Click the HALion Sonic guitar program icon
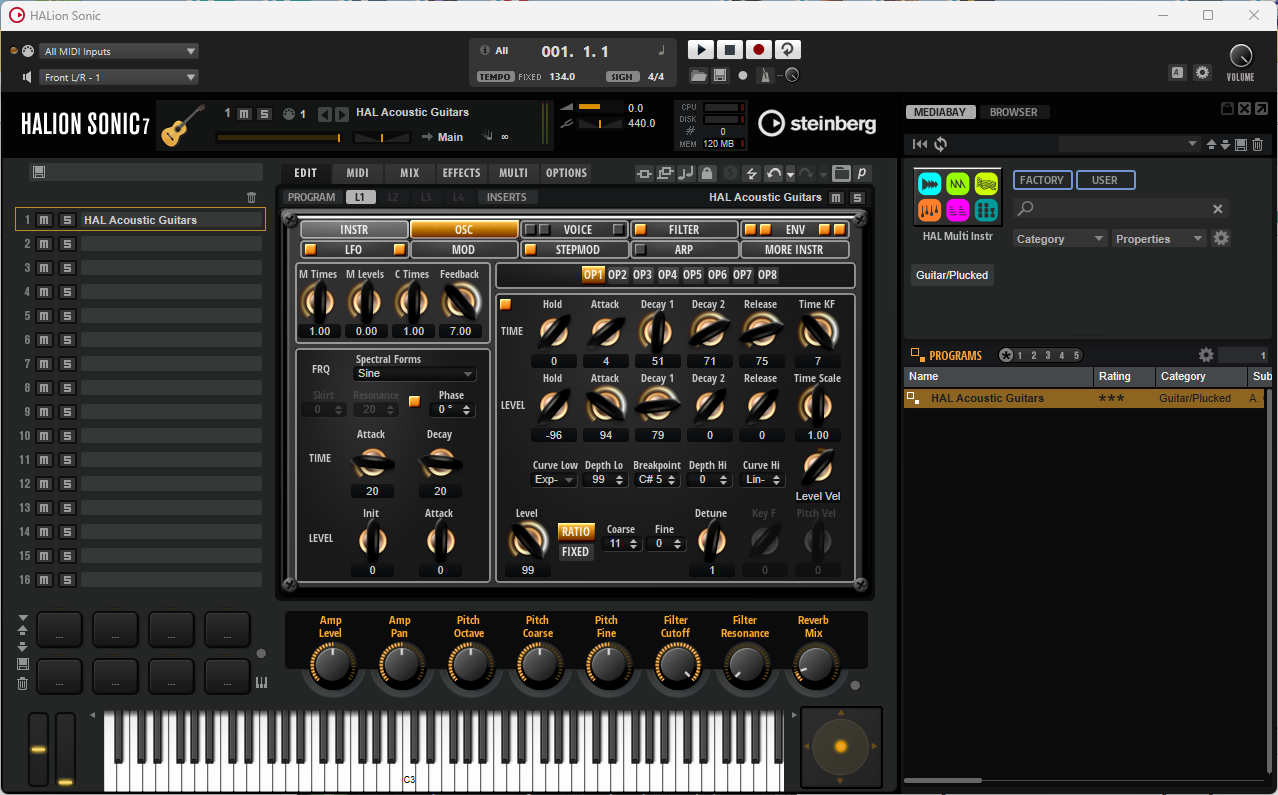1278x795 pixels. (181, 125)
